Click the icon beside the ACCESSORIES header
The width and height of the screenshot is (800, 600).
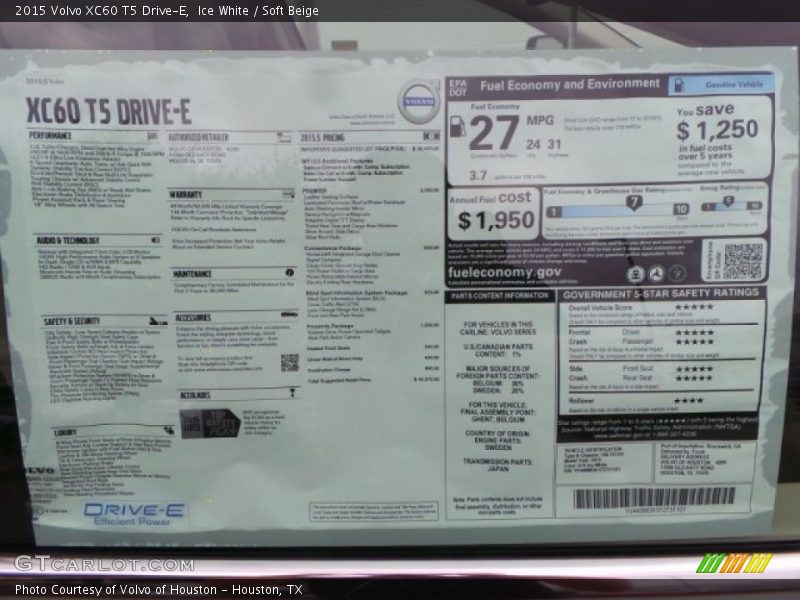click(x=289, y=315)
